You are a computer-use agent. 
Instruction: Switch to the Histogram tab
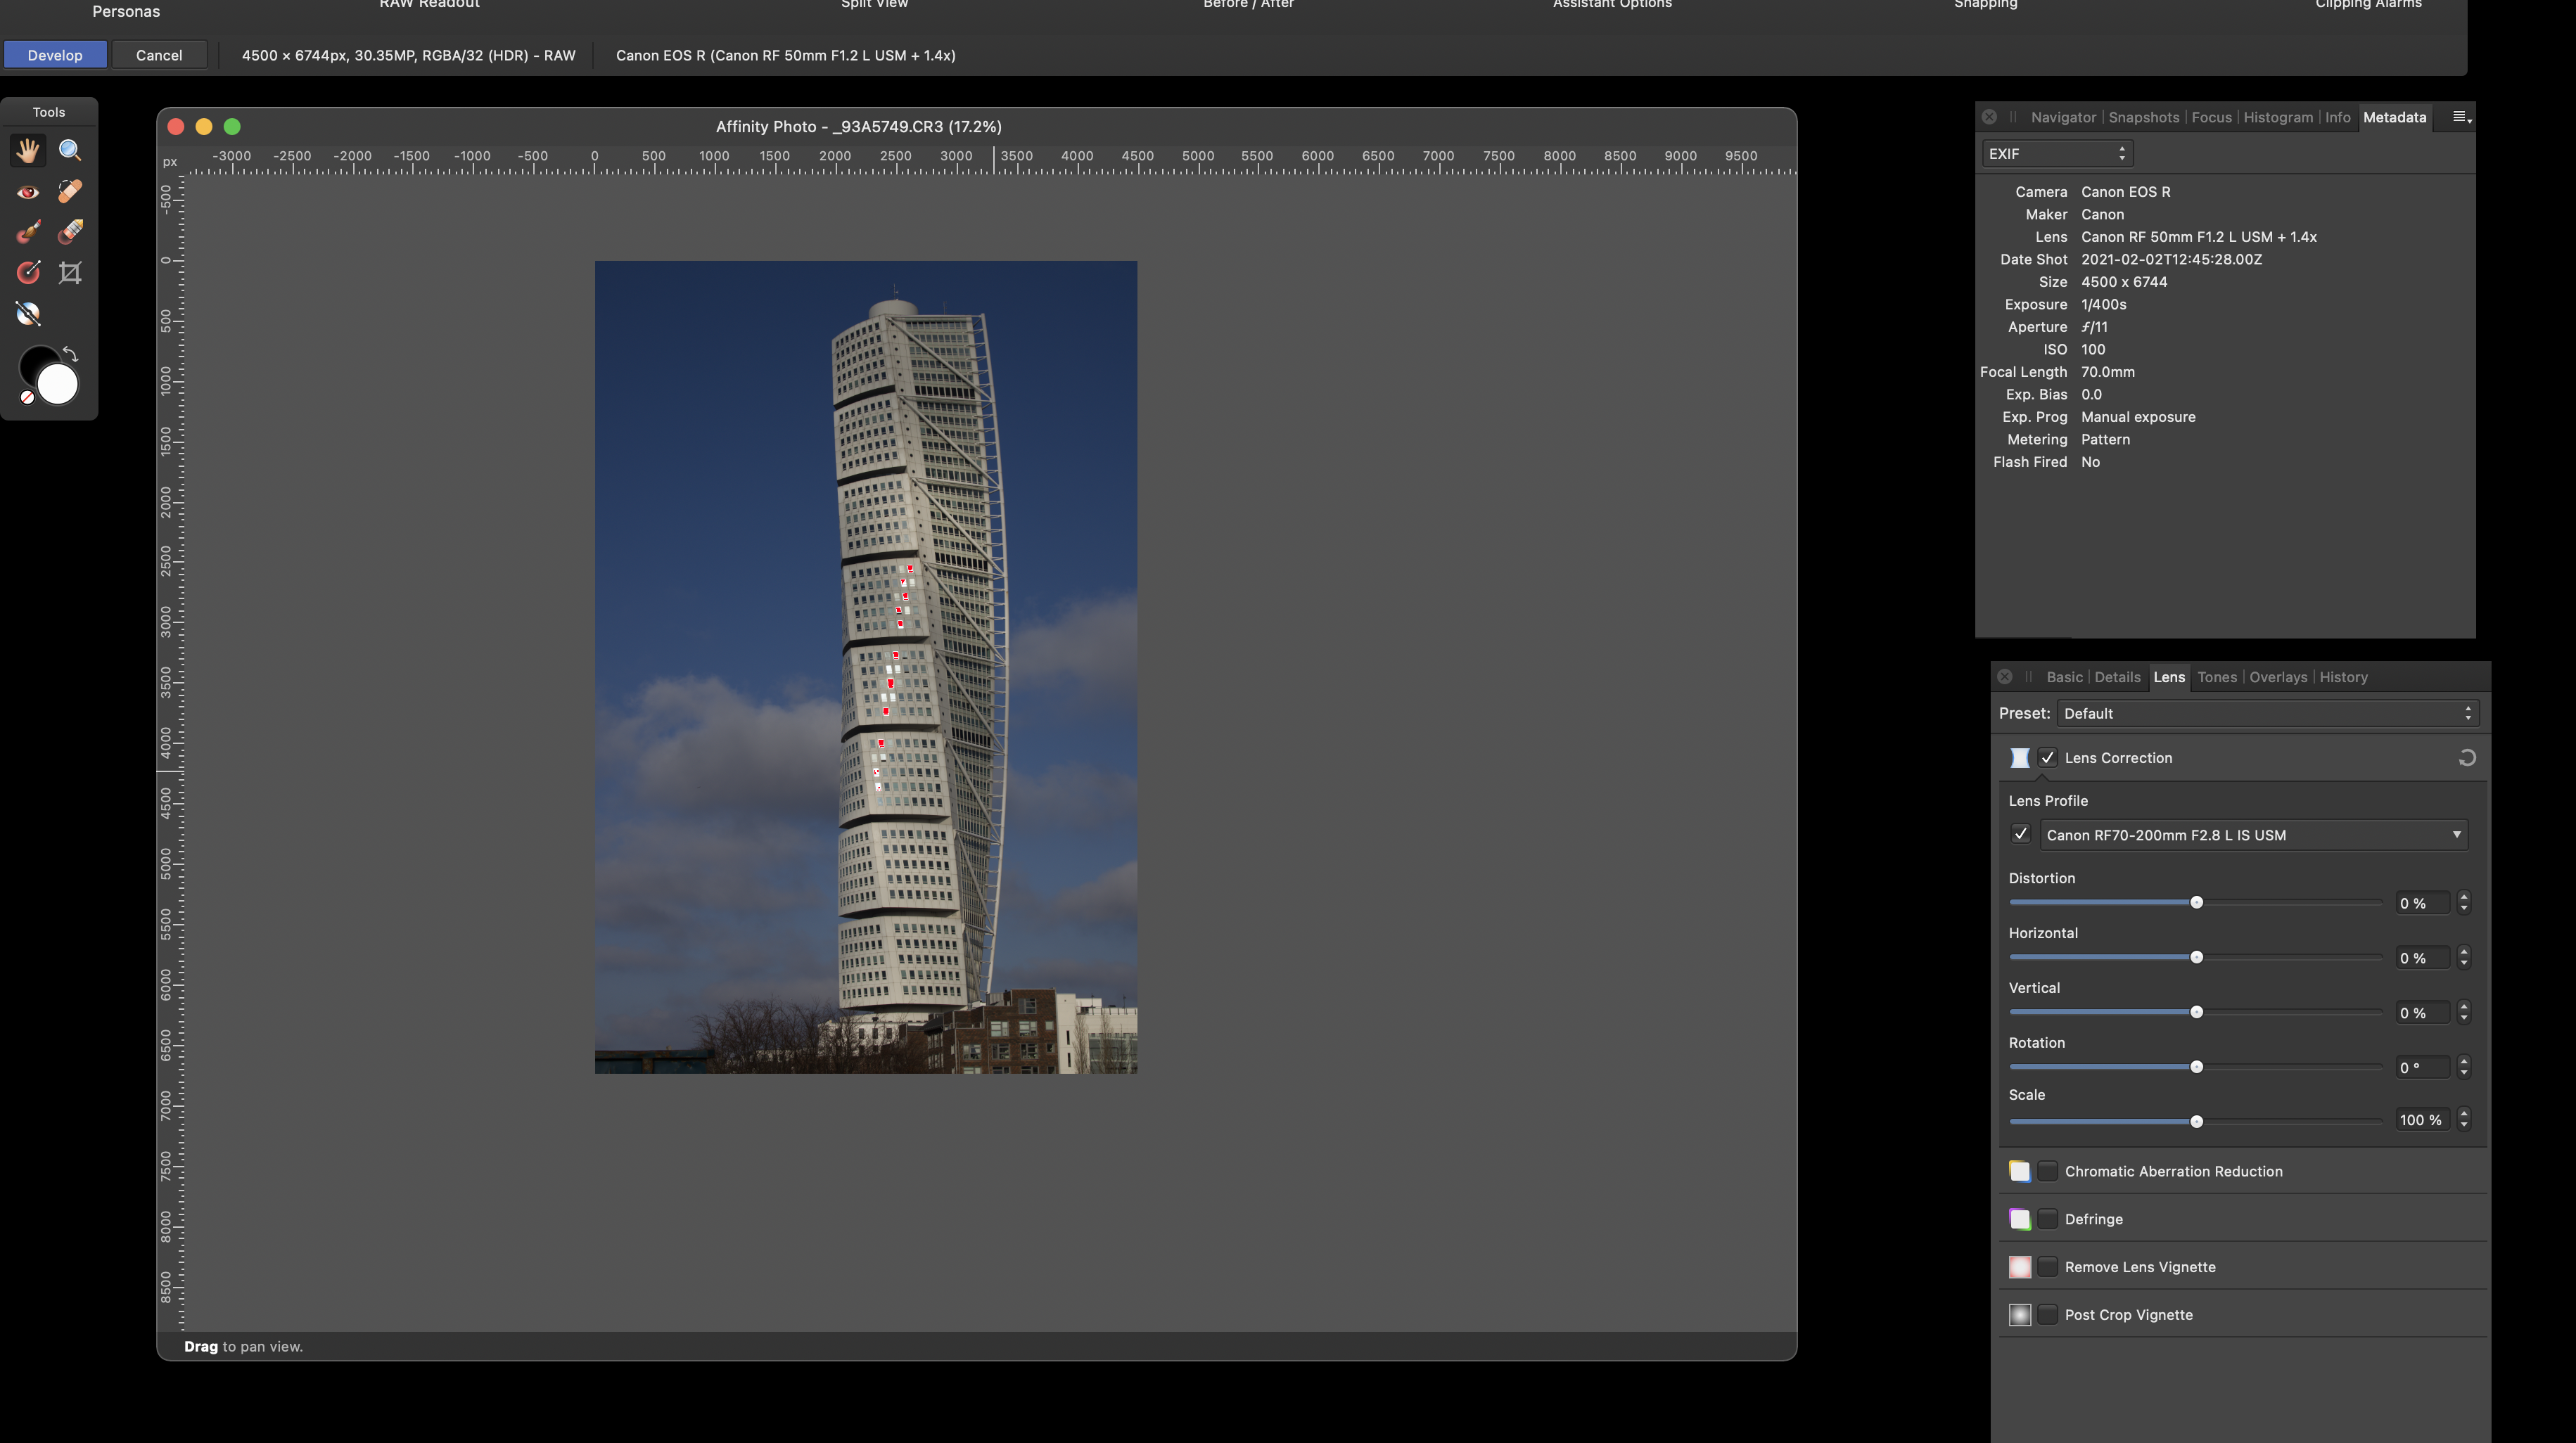click(2277, 117)
